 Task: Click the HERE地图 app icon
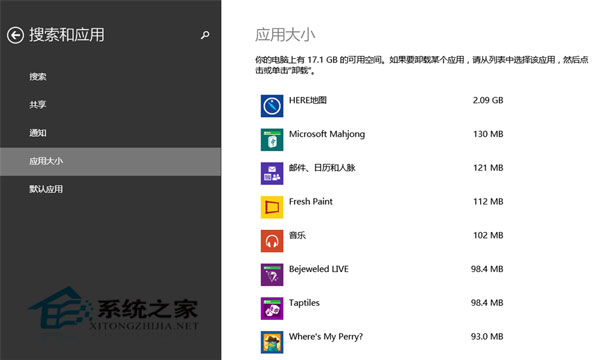pos(272,106)
